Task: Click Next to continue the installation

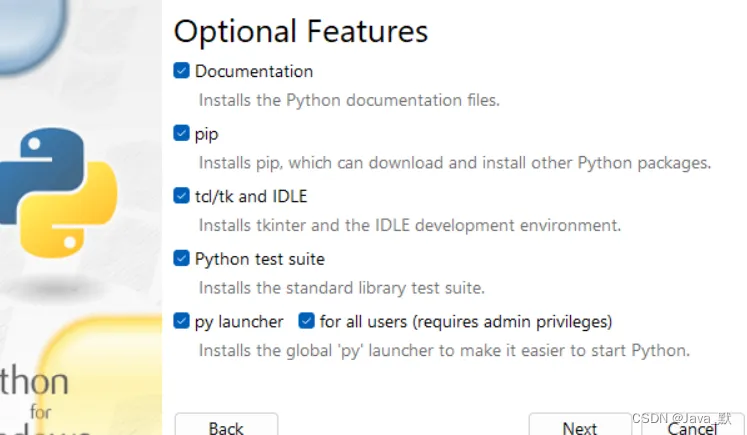Action: point(580,425)
